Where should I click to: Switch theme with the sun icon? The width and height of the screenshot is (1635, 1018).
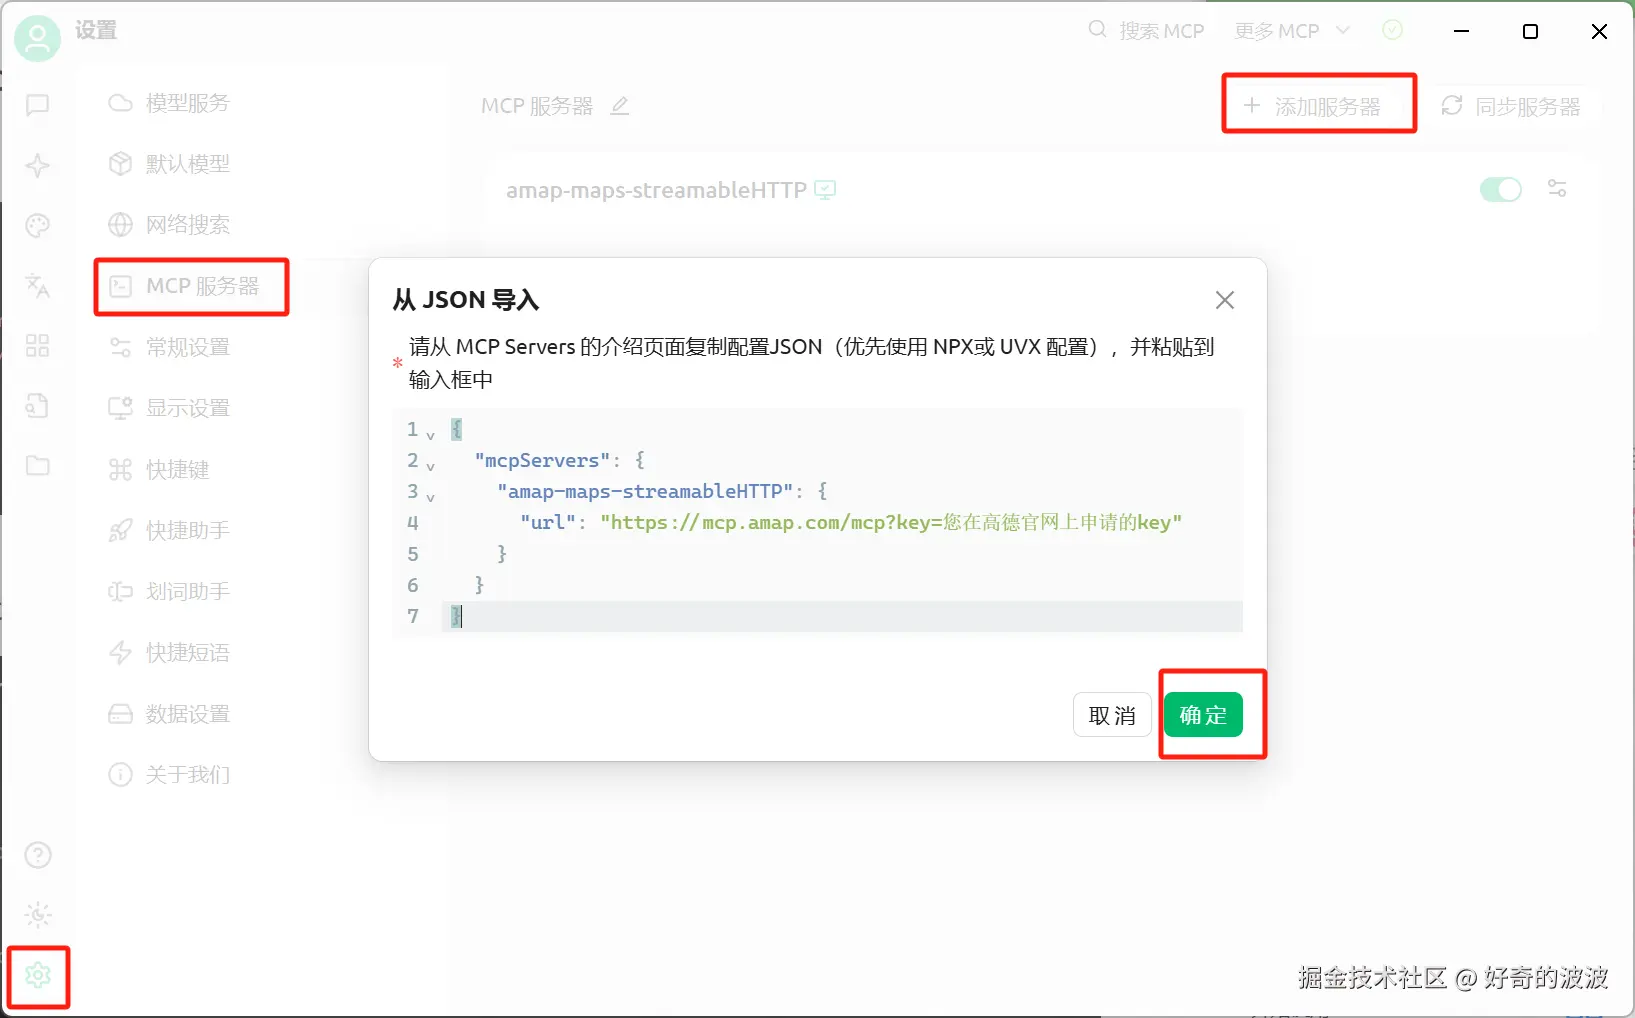(x=38, y=915)
